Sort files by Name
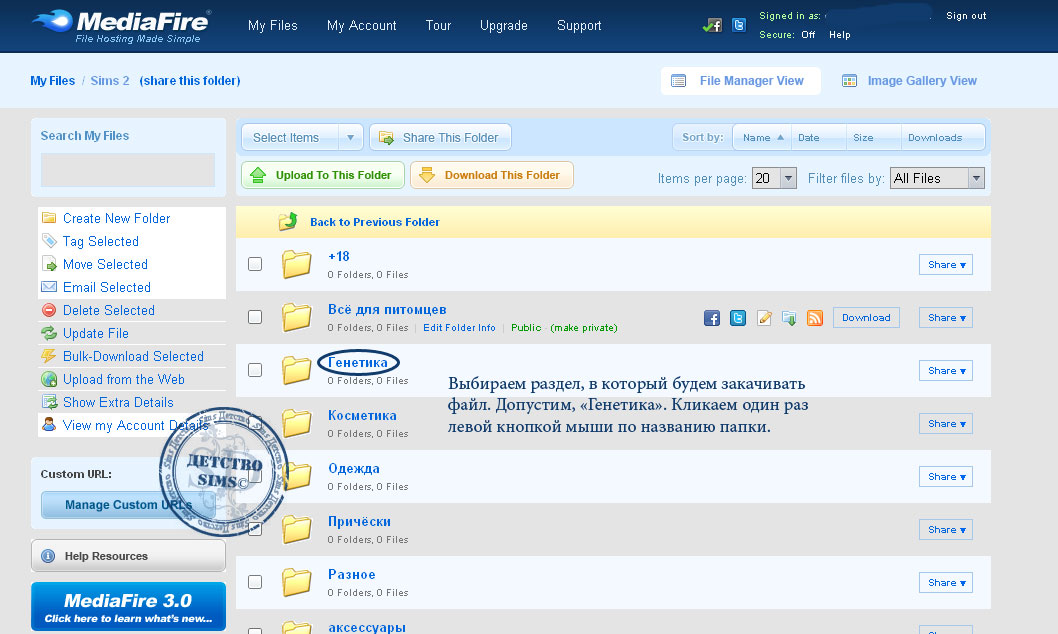1058x634 pixels. point(762,138)
